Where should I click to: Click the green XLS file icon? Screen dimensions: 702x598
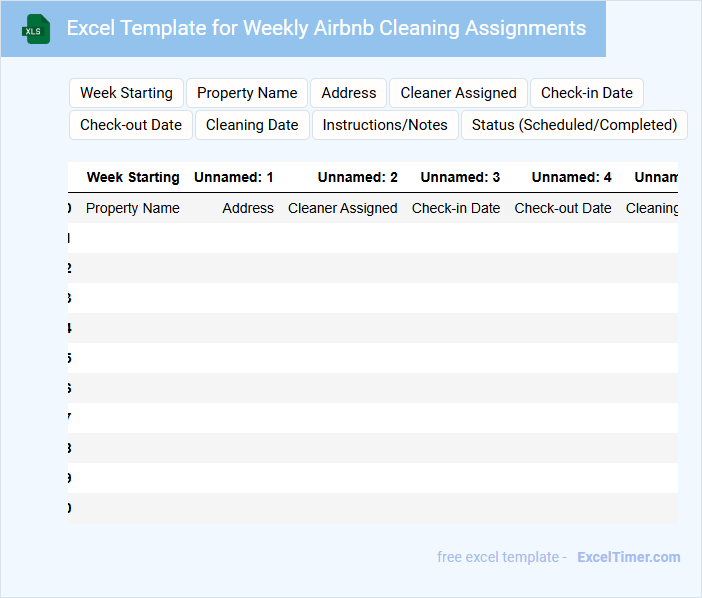36,29
